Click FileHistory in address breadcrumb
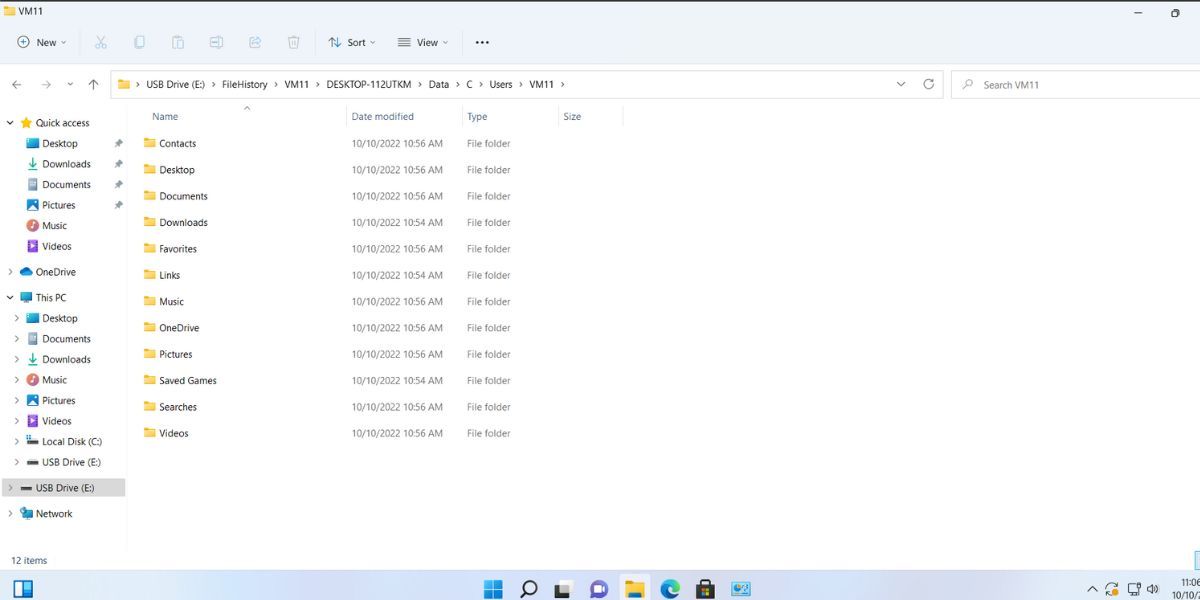This screenshot has height=600, width=1200. [244, 85]
